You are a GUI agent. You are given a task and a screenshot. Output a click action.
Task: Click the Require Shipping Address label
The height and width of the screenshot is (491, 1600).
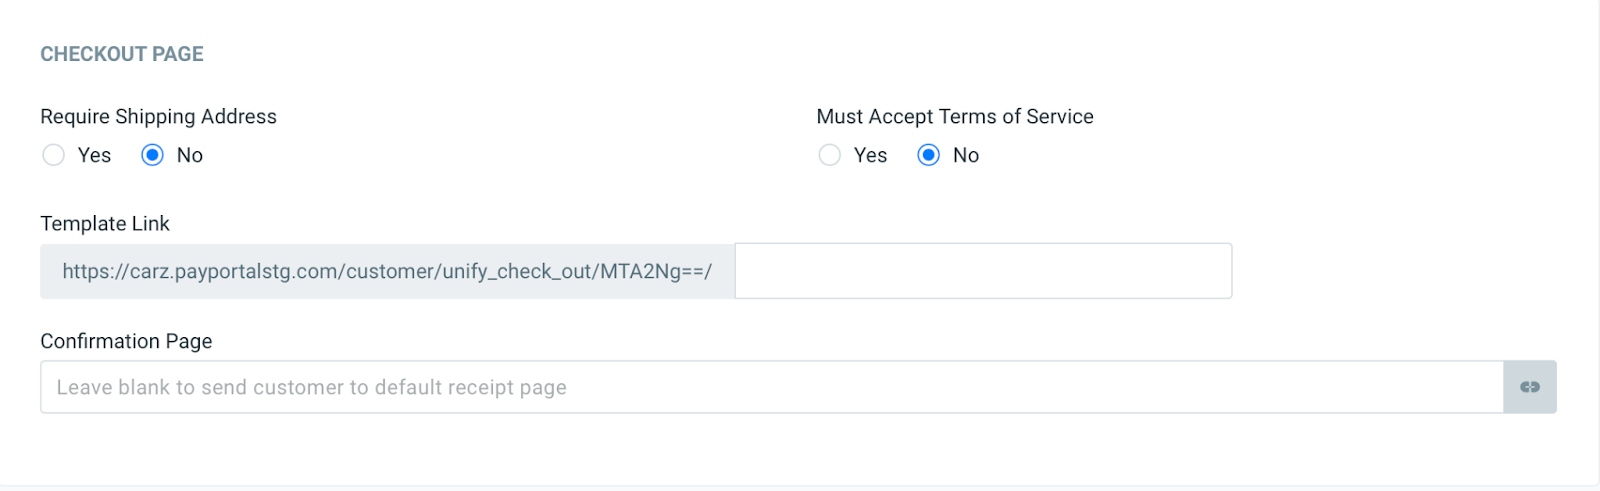(x=158, y=116)
